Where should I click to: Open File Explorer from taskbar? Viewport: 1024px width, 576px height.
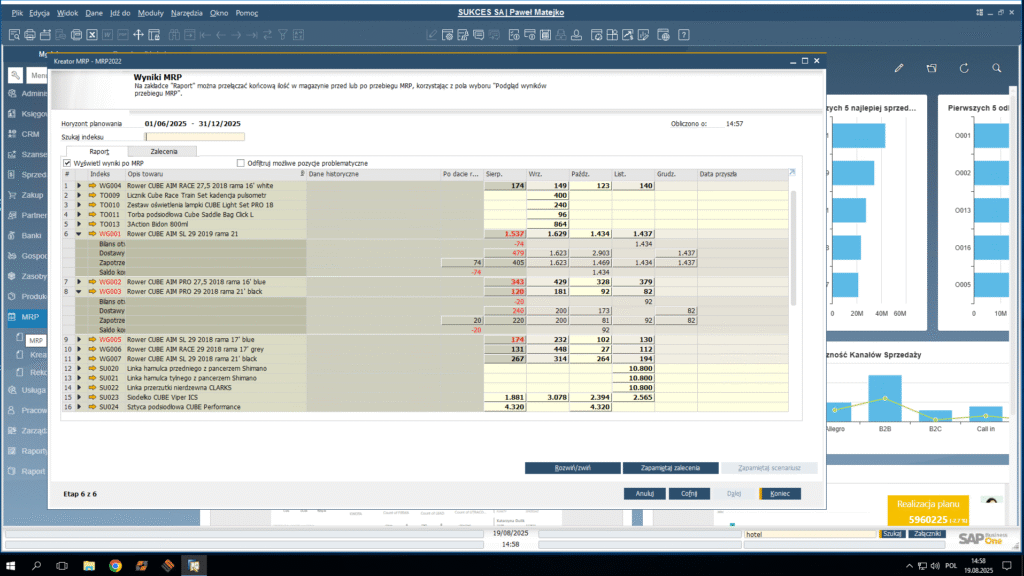pos(89,566)
